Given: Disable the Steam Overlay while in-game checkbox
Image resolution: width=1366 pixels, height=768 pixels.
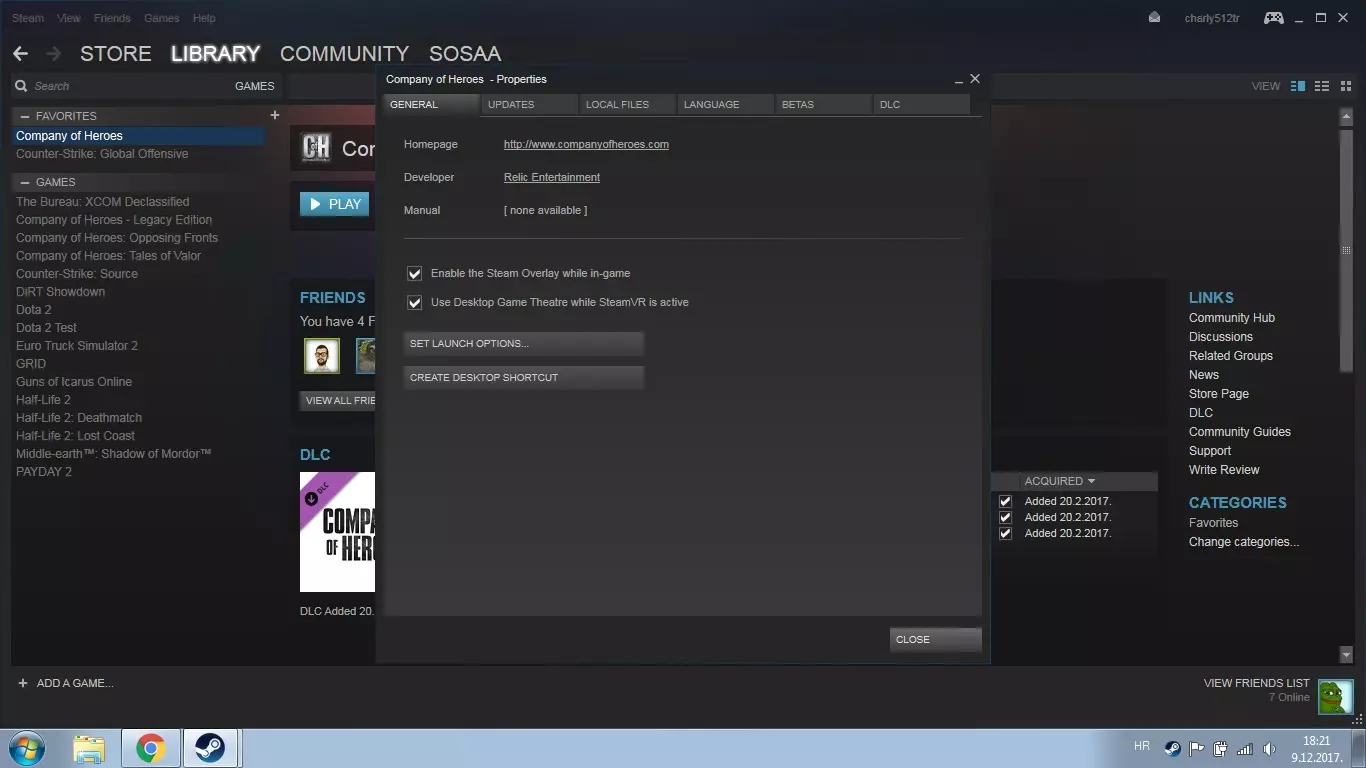Looking at the screenshot, I should point(414,273).
